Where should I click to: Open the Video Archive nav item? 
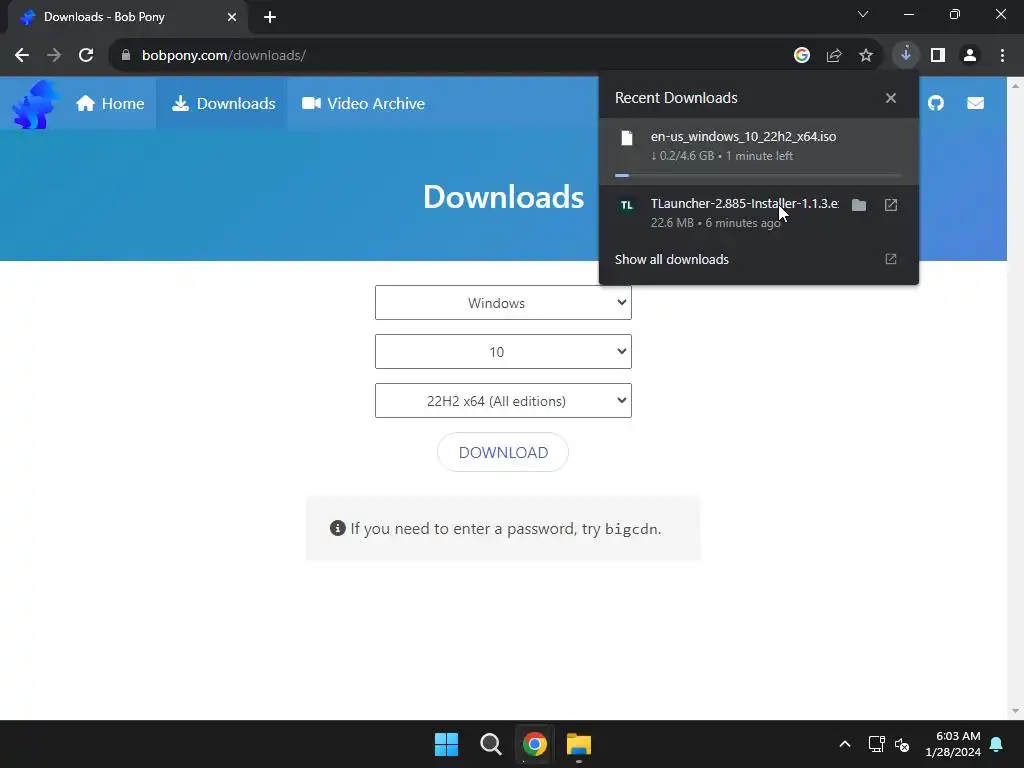coord(363,103)
